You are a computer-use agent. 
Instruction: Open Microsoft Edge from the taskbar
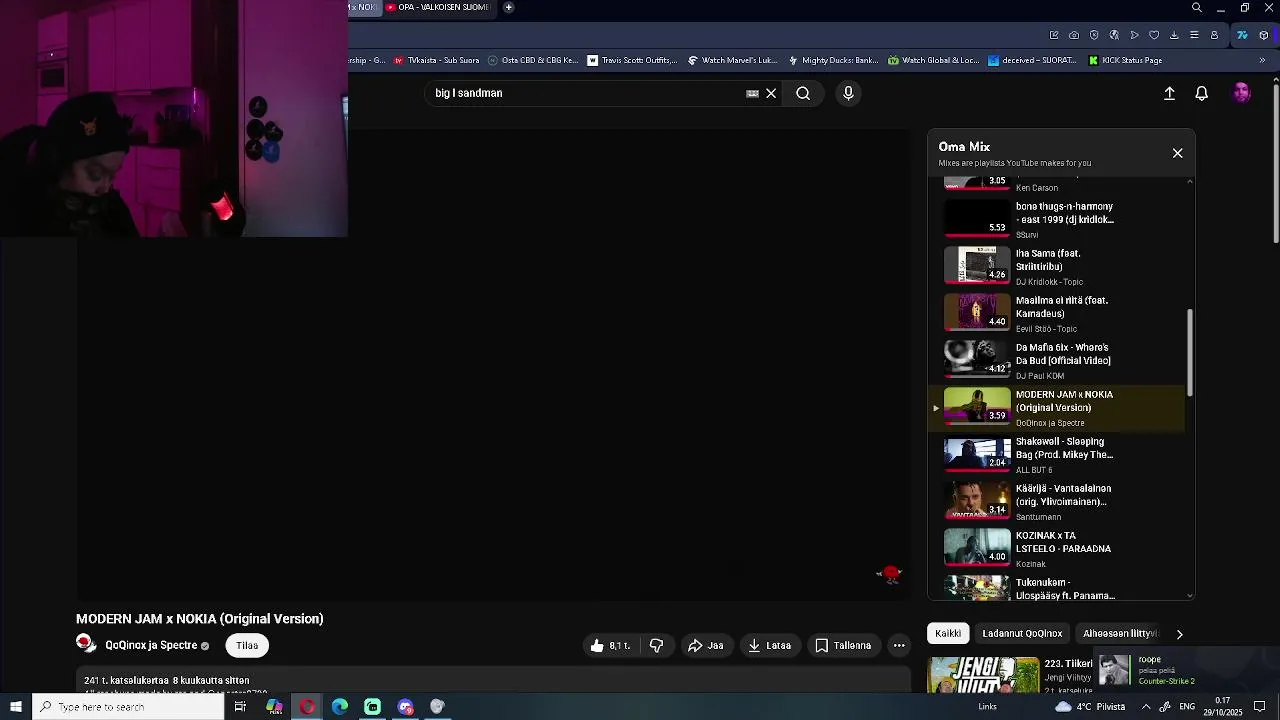[340, 707]
